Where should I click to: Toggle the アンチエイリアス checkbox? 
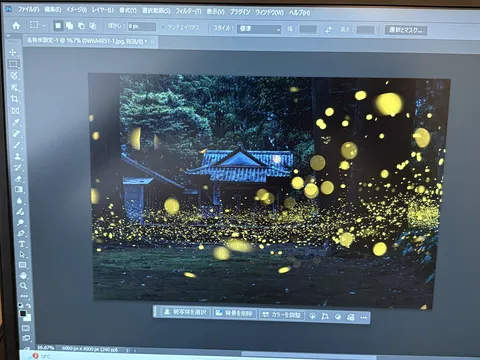click(x=163, y=27)
